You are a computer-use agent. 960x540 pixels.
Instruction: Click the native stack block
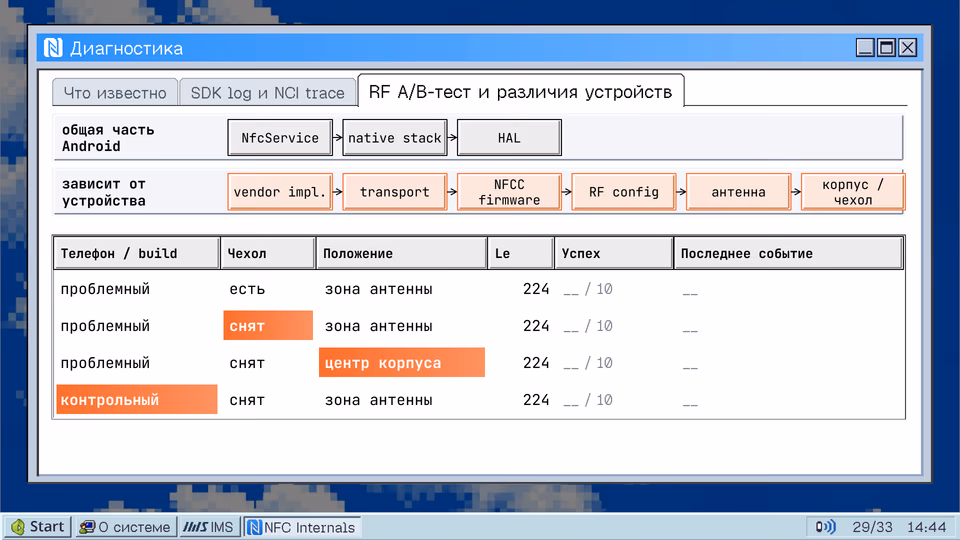pos(394,138)
